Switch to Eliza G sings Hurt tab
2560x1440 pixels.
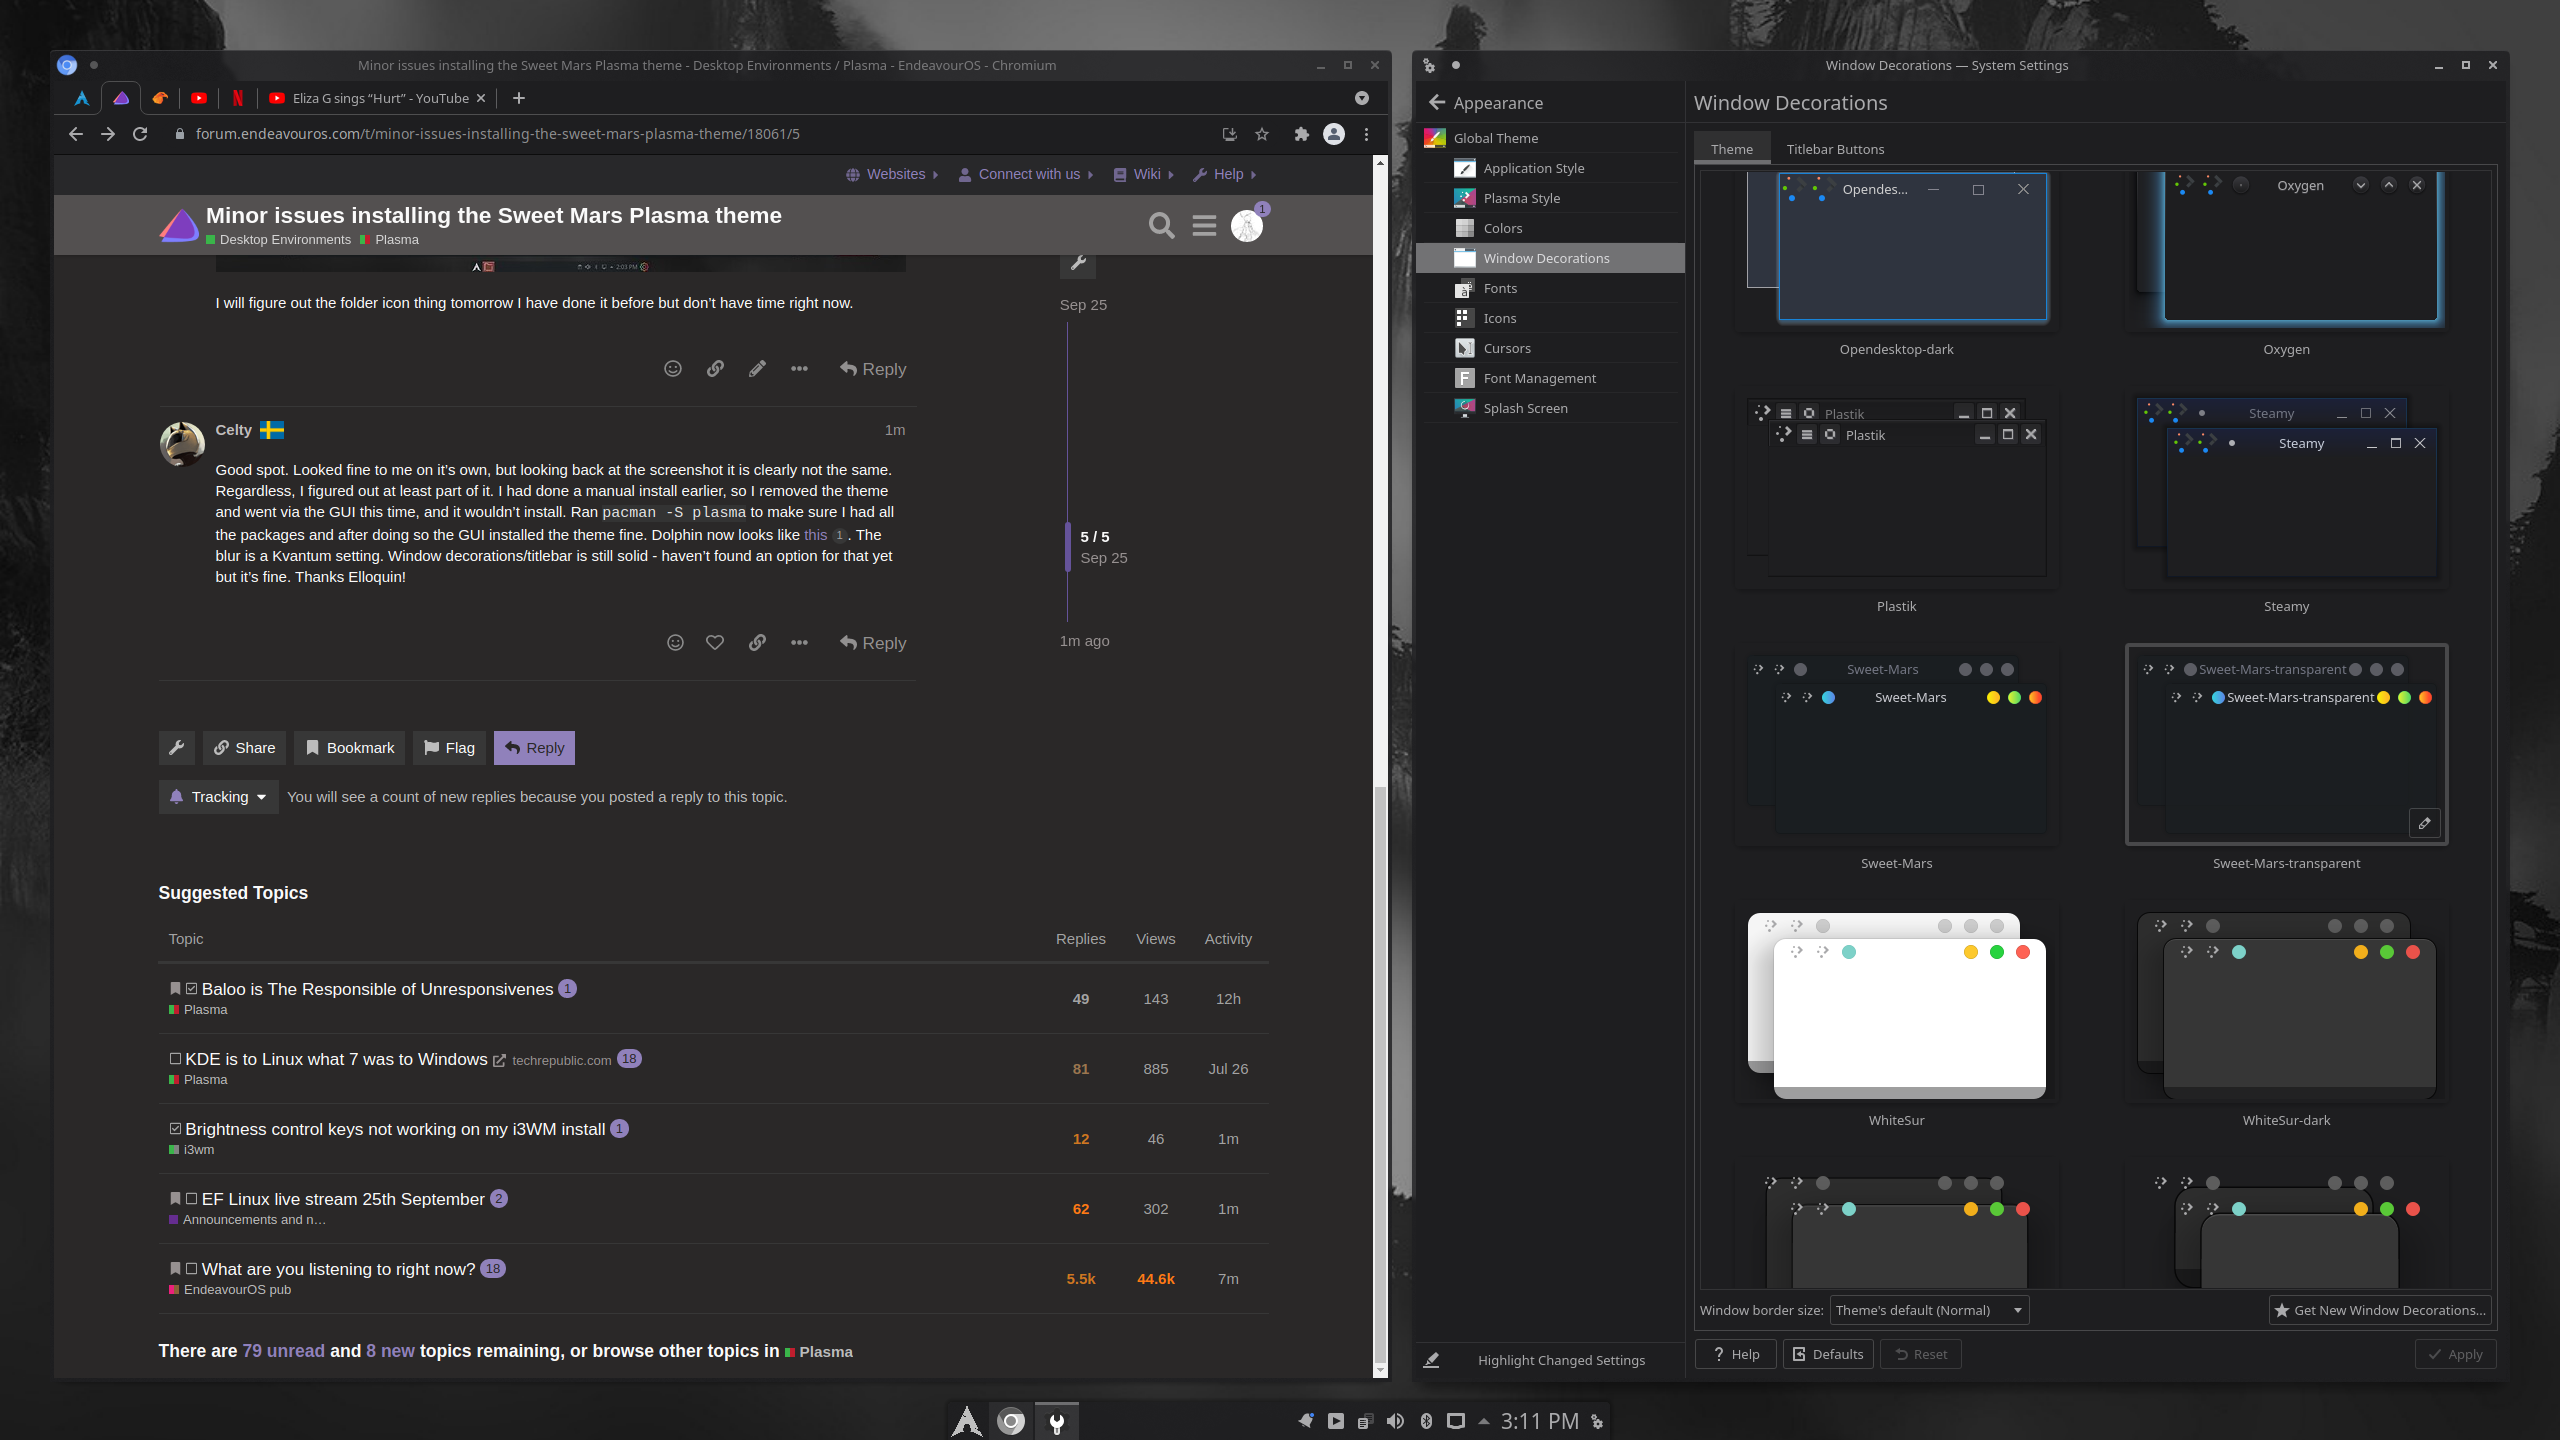pyautogui.click(x=379, y=98)
